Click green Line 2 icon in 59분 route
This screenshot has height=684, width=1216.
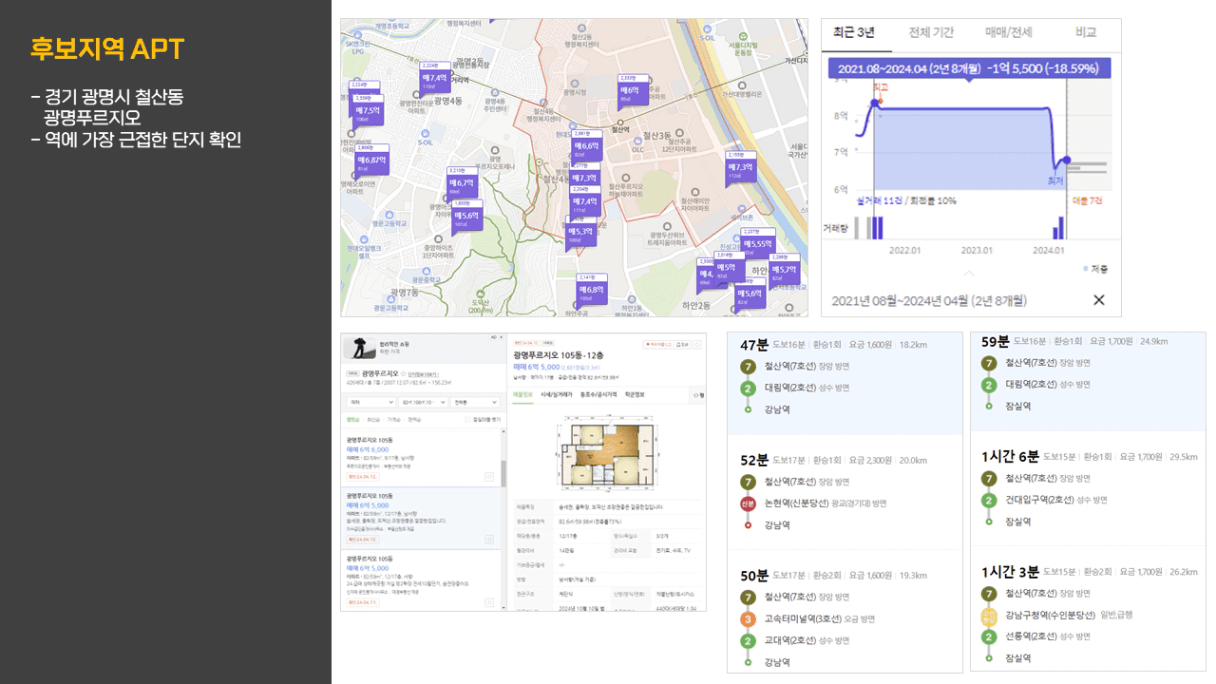(x=989, y=384)
